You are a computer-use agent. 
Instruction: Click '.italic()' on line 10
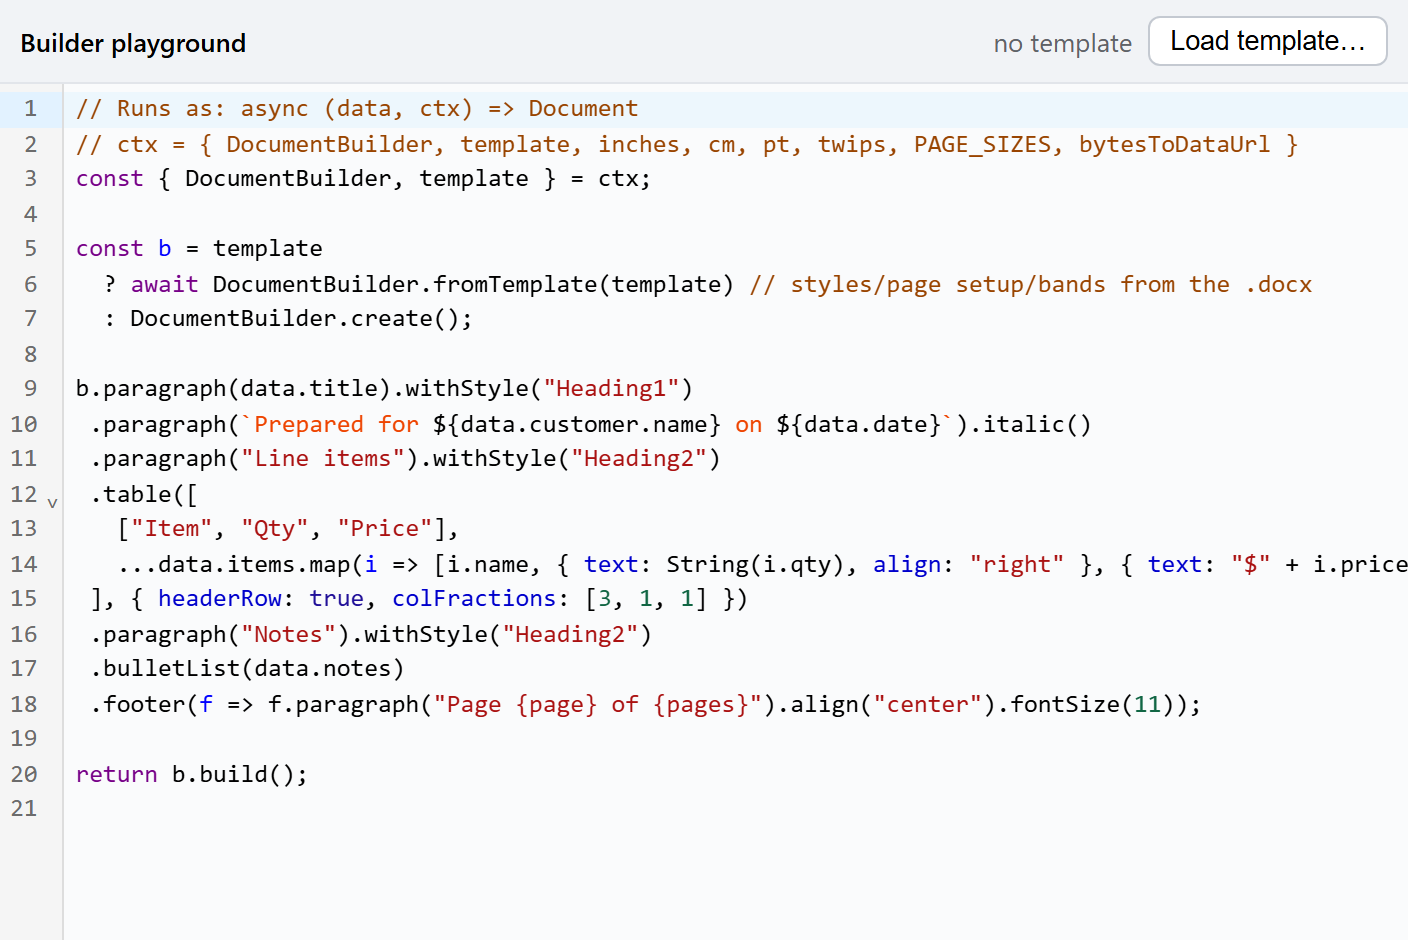(1030, 424)
